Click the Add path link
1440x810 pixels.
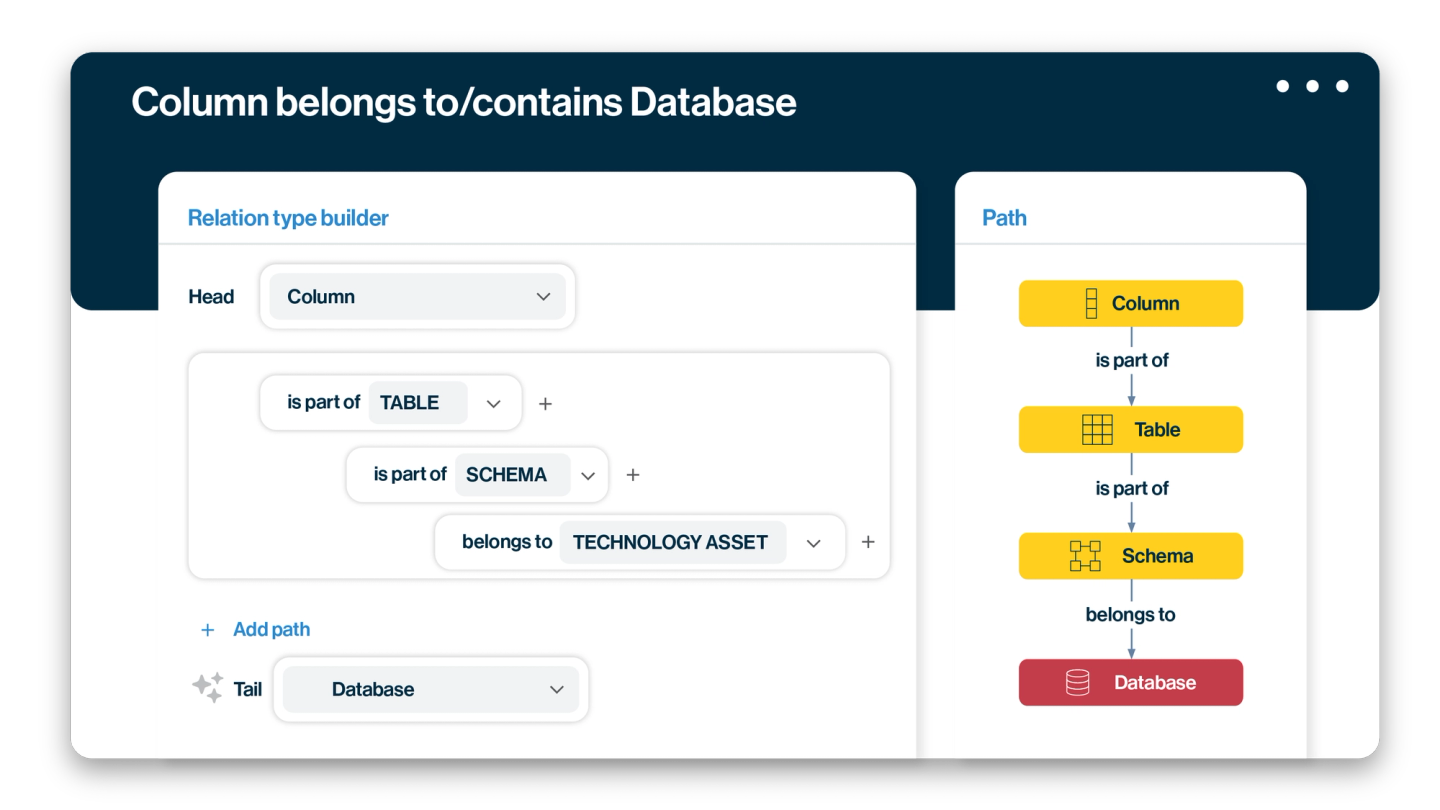point(271,629)
